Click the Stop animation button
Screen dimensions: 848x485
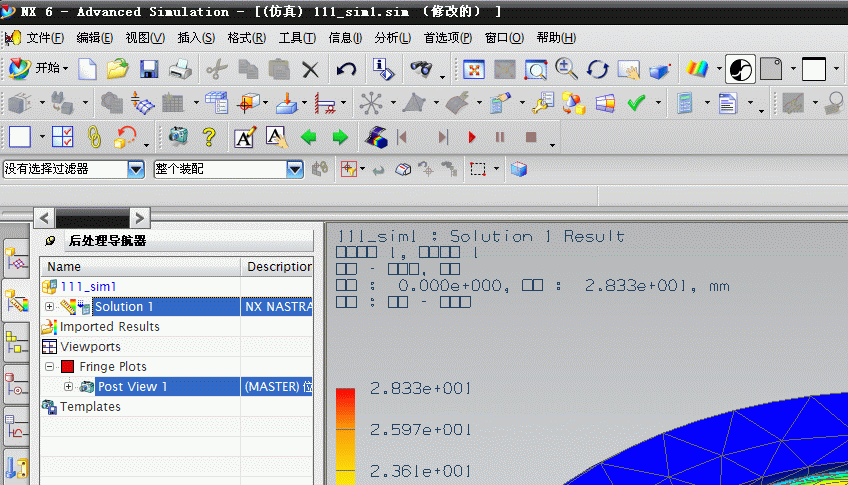click(x=531, y=137)
